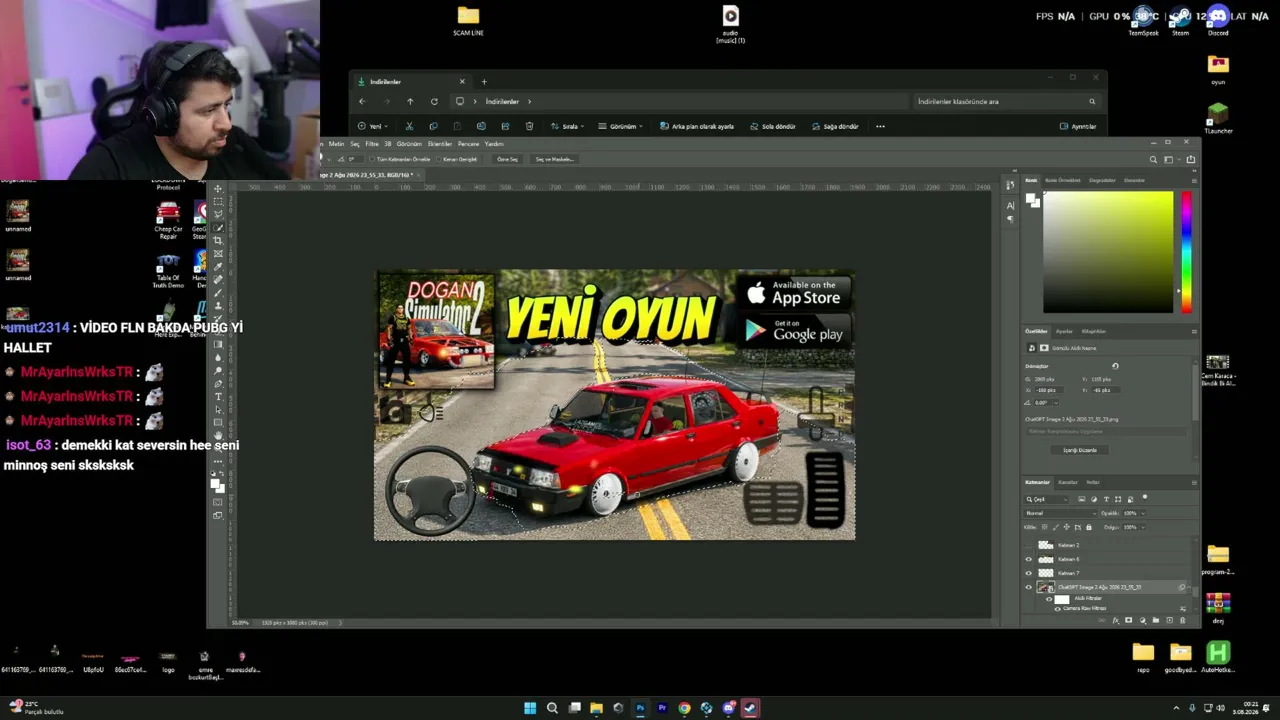Screen dimensions: 1280x720
Task: Create a new layer in Layers panel
Action: click(x=1168, y=621)
